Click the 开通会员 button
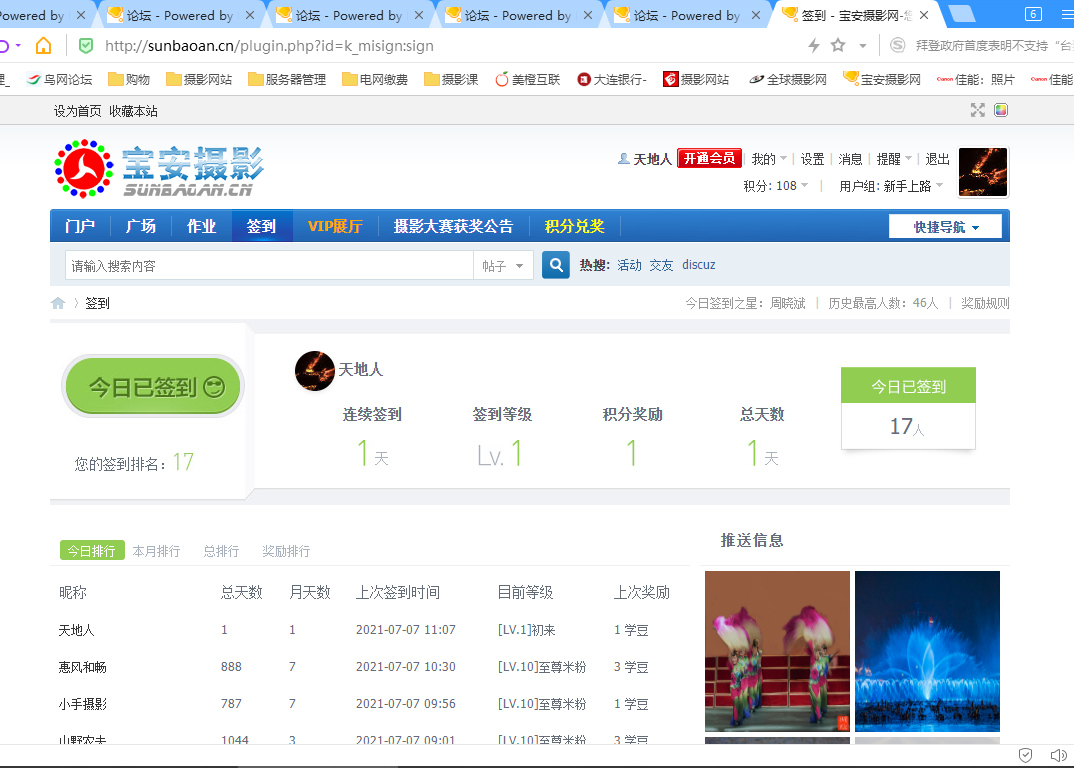The image size is (1074, 768). click(x=710, y=158)
